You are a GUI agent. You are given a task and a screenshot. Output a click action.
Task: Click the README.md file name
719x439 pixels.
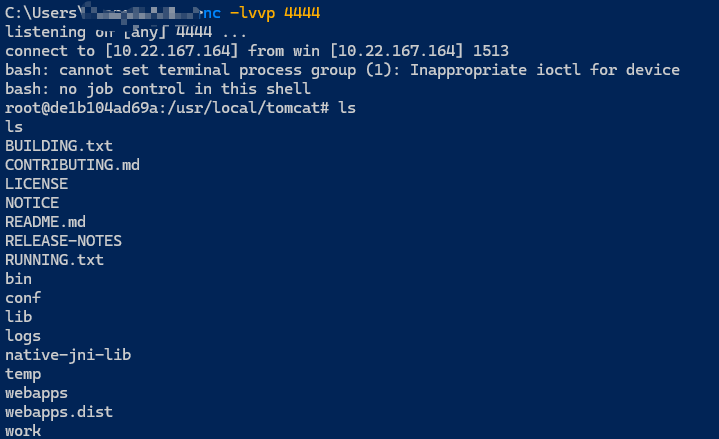click(x=45, y=222)
